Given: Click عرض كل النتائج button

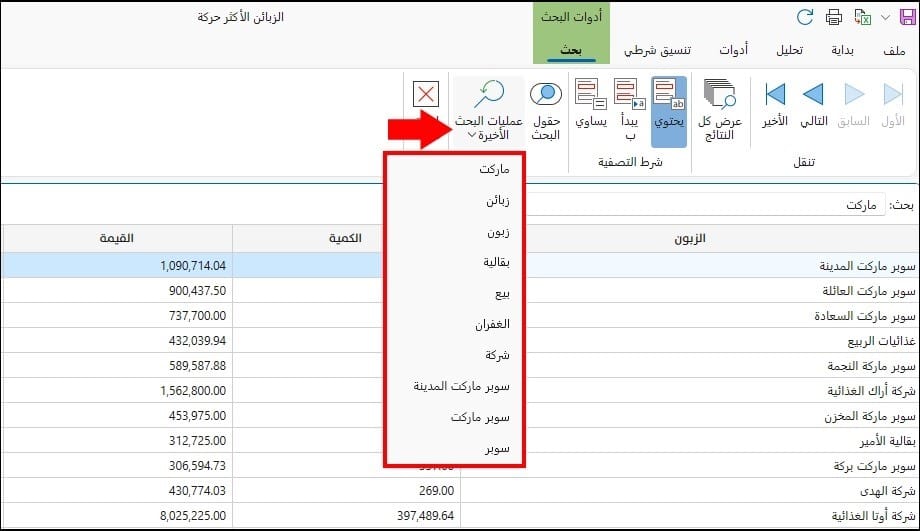Looking at the screenshot, I should 720,110.
